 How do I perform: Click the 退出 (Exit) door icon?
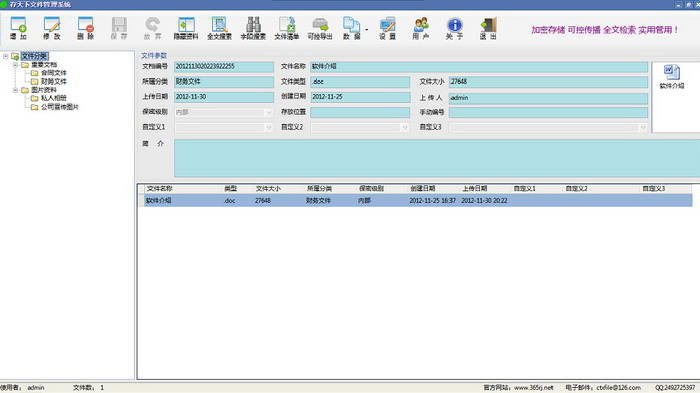(488, 28)
